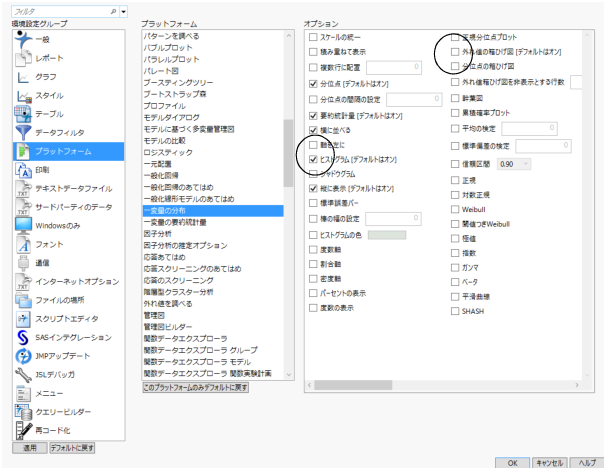Uncheck ヒストグラム [デフォルトはオン]
606x470 pixels.
click(x=313, y=159)
